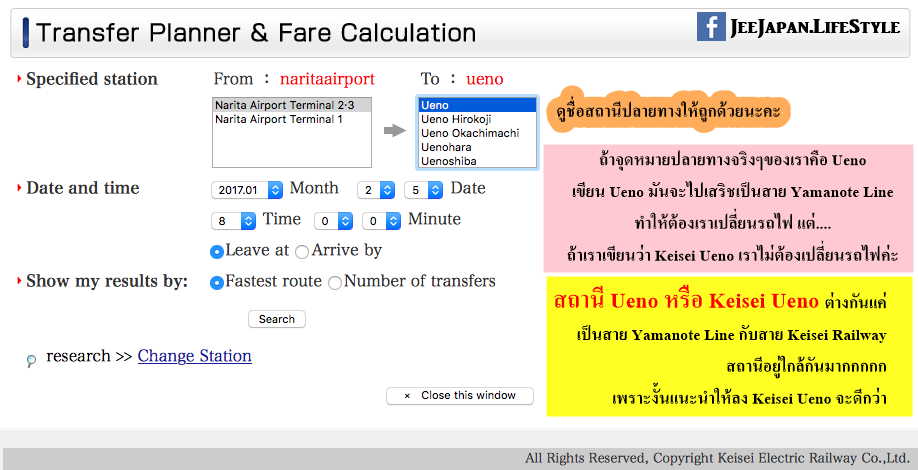
Task: Click the red 'ueno' To value
Action: 485,79
